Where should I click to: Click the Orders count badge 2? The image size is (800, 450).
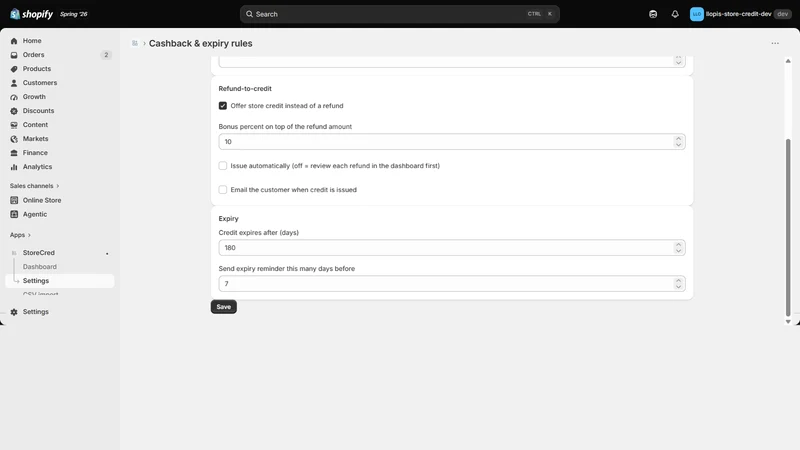106,55
